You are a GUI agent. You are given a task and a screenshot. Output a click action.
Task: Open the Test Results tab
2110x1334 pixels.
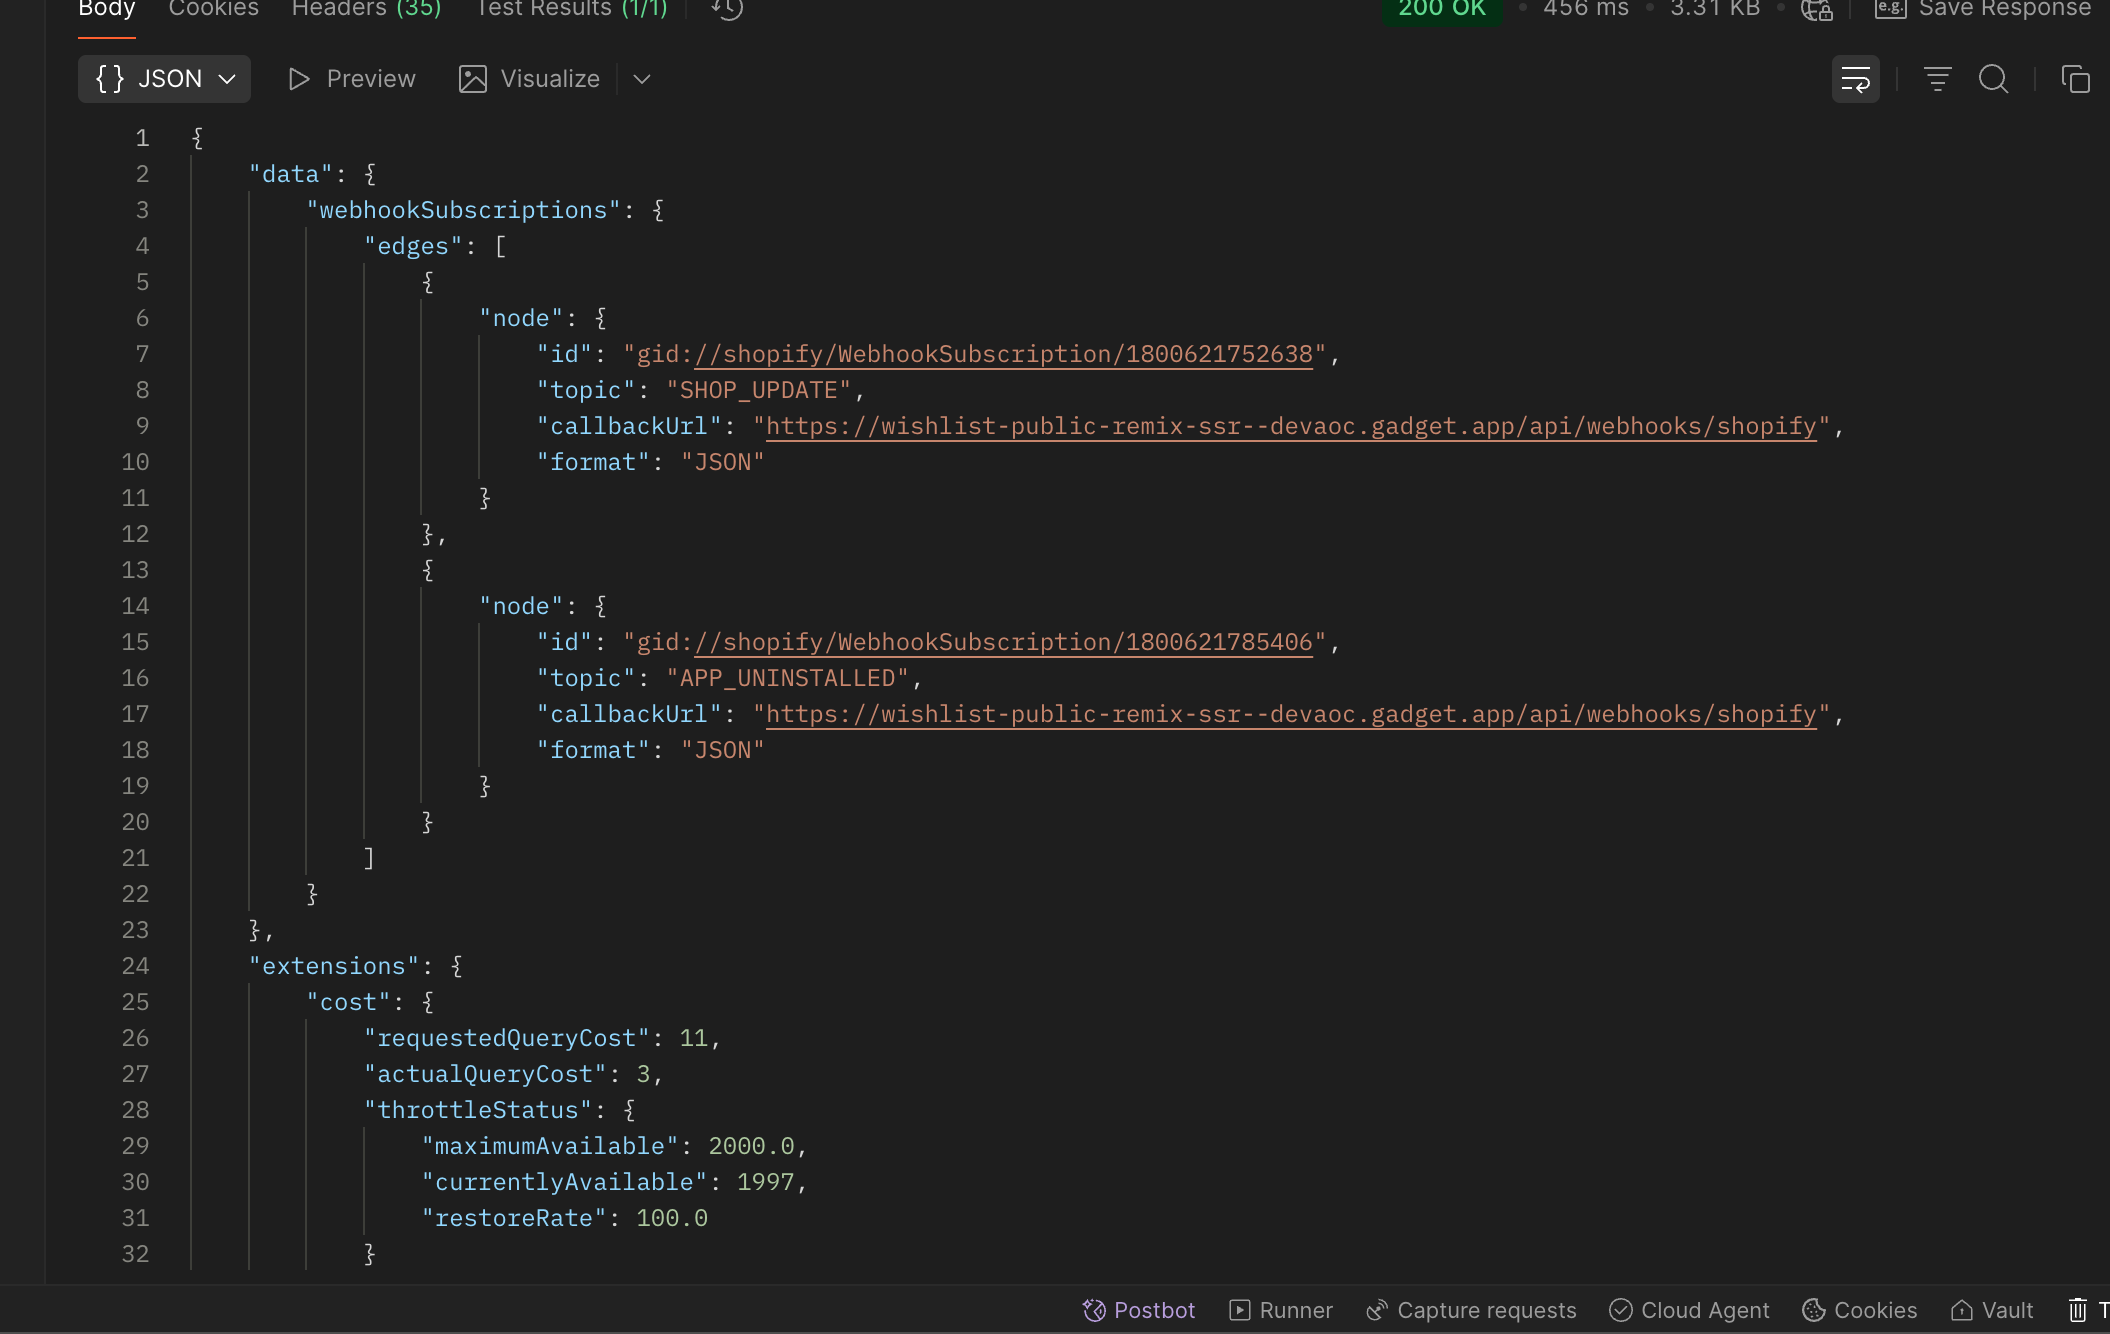coord(571,9)
